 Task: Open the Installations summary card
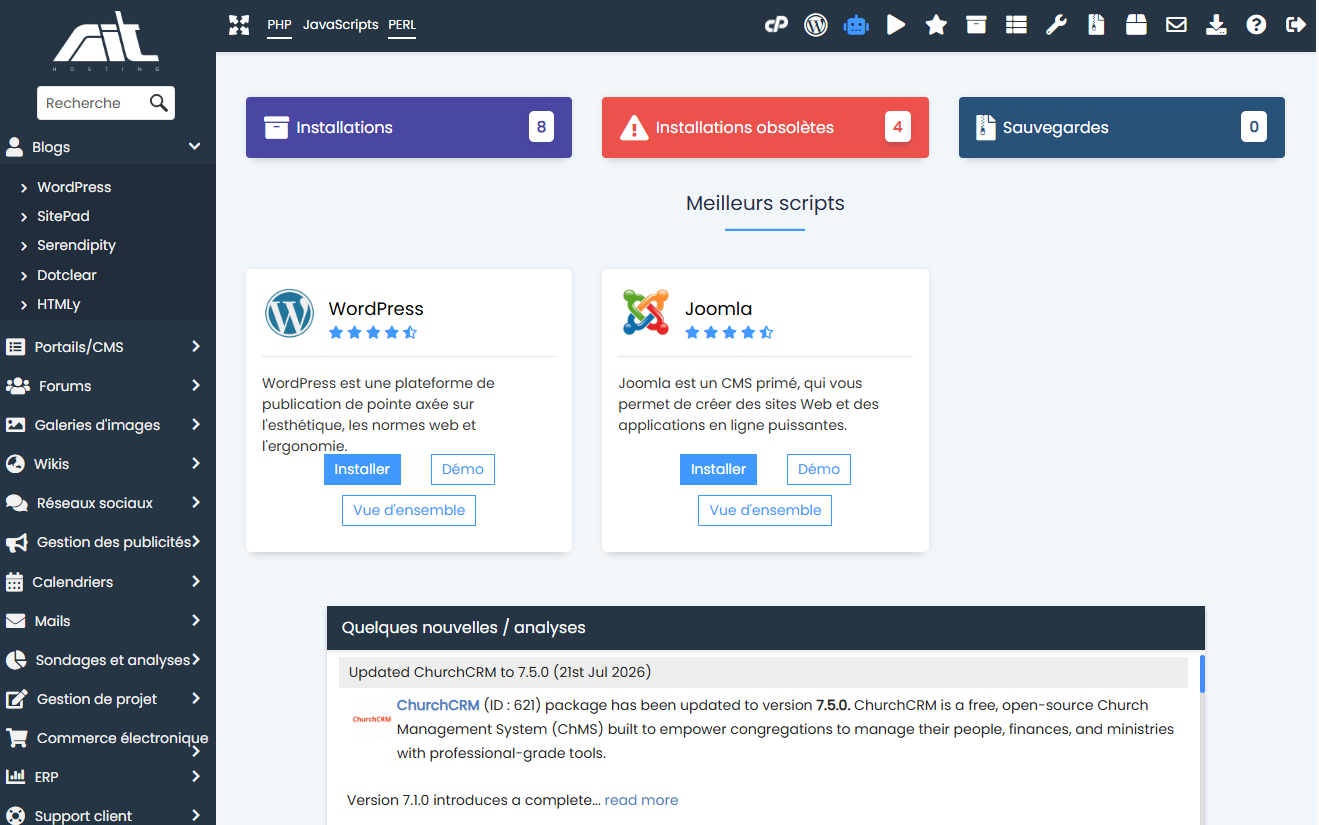pyautogui.click(x=409, y=127)
